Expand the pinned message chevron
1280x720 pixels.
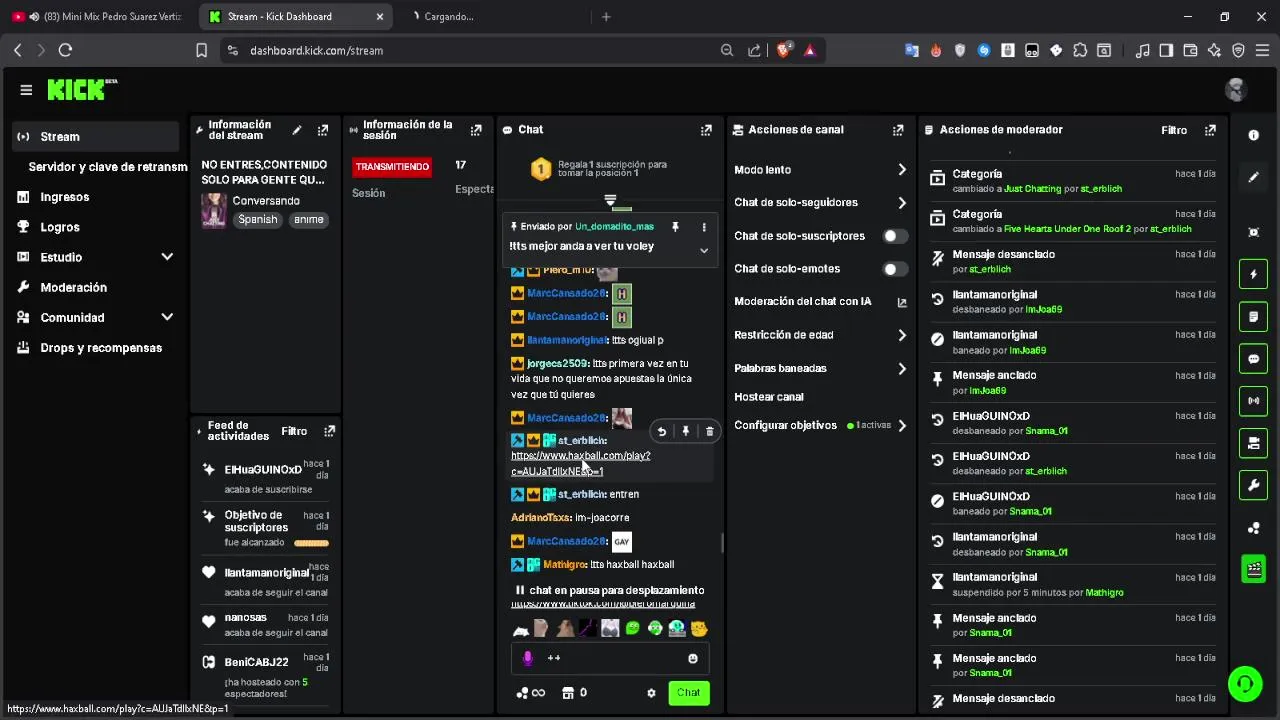coord(703,251)
